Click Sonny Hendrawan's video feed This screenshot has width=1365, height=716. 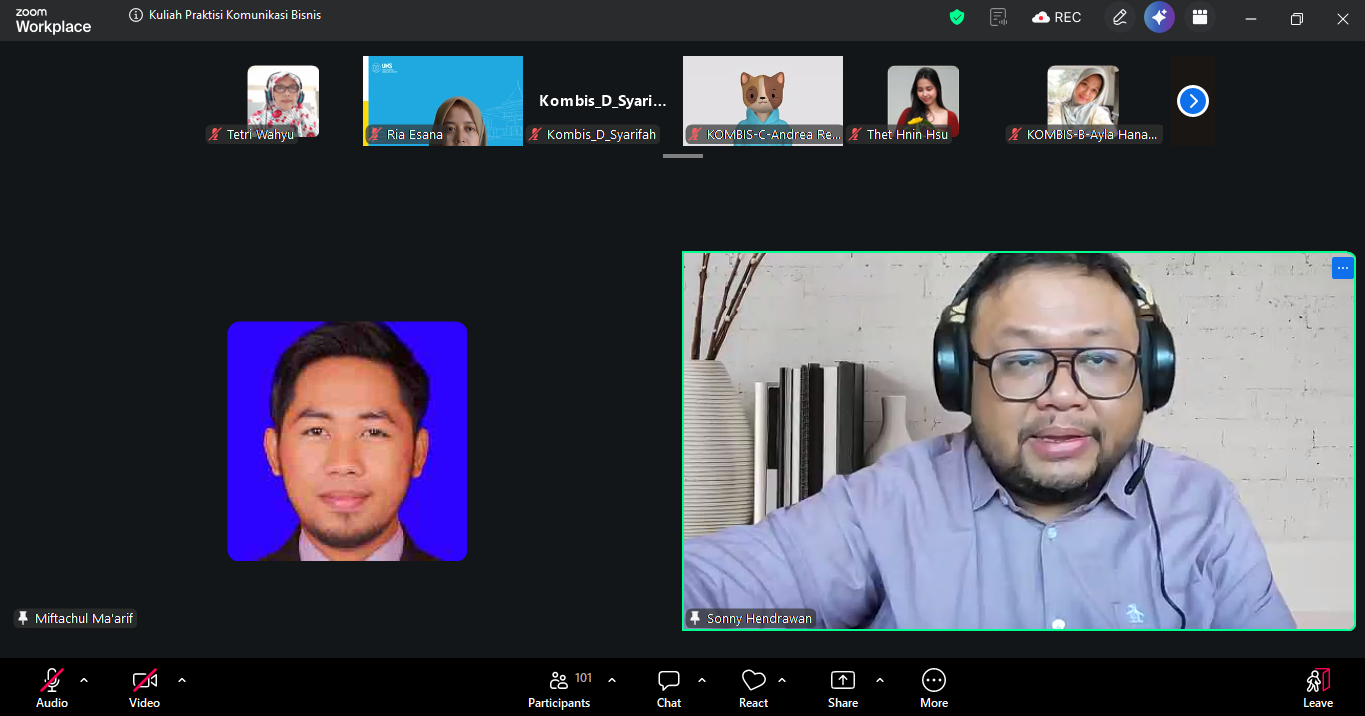pyautogui.click(x=1019, y=441)
